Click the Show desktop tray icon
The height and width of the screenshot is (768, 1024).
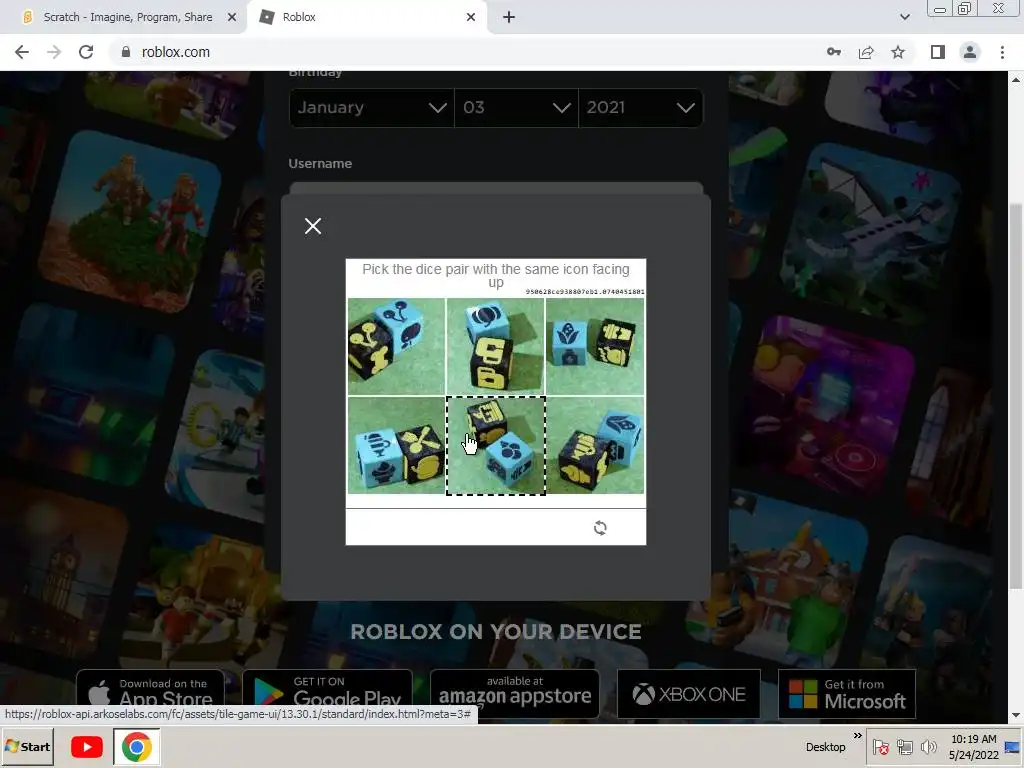(1013, 747)
